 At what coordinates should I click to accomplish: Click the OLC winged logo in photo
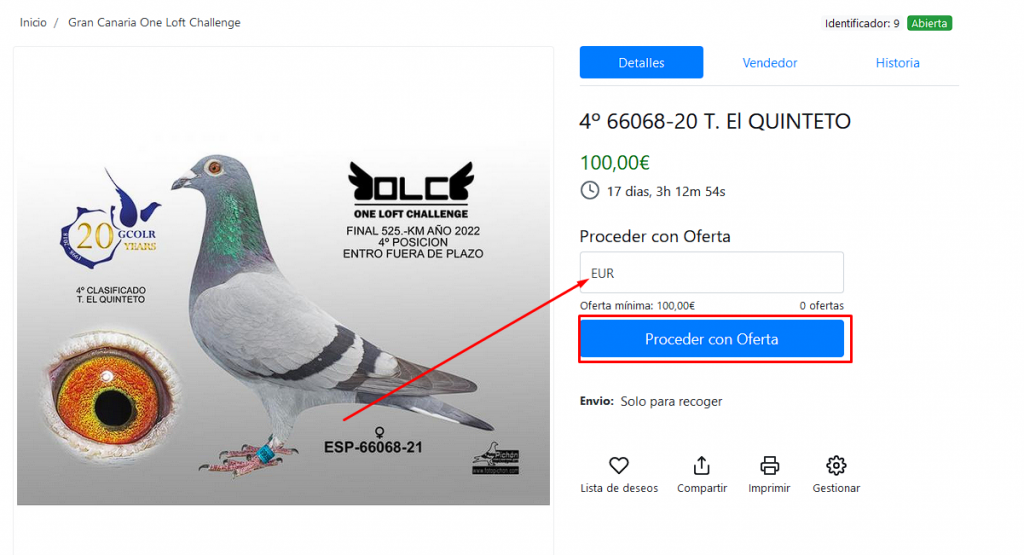[x=411, y=182]
